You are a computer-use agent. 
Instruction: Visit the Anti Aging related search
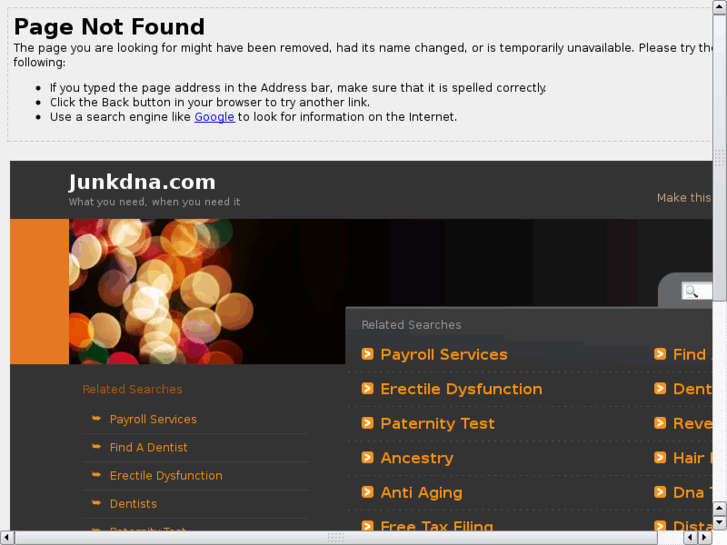point(421,493)
